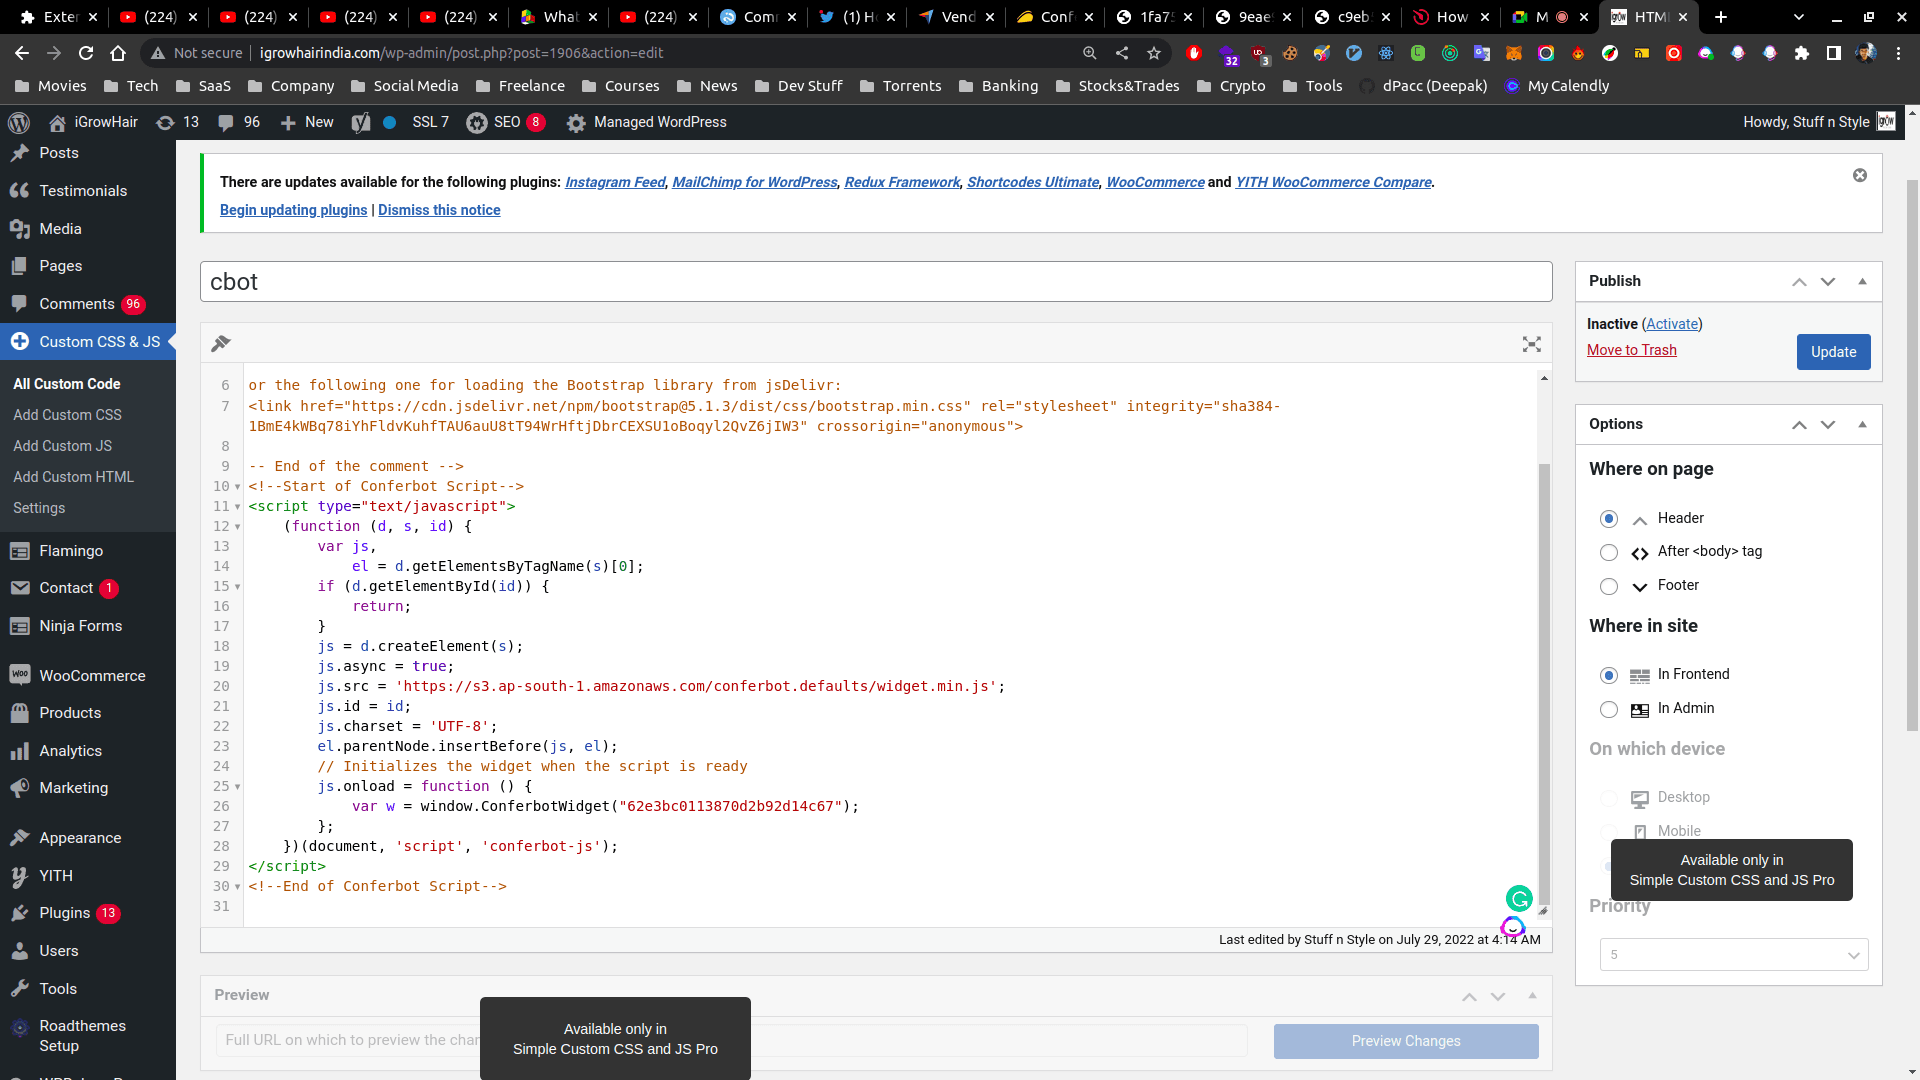Open the Priority dropdown
The height and width of the screenshot is (1080, 1920).
click(x=1733, y=955)
